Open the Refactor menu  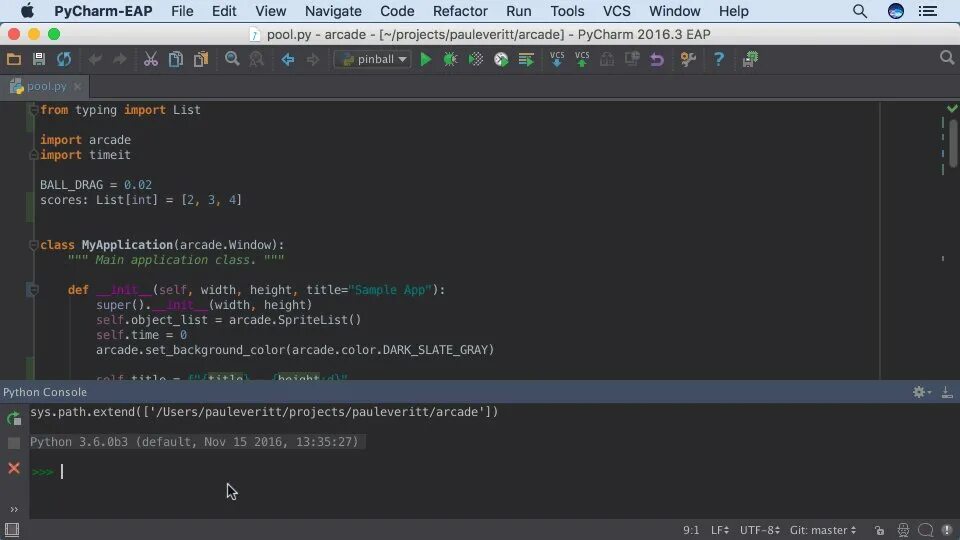460,11
